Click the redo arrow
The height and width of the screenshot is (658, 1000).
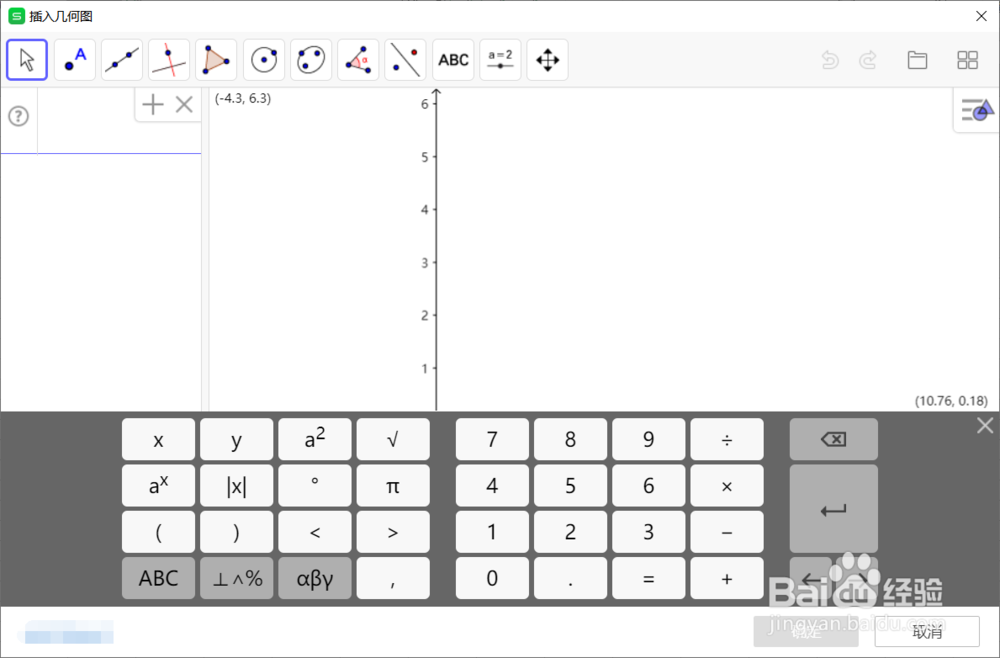(x=868, y=61)
